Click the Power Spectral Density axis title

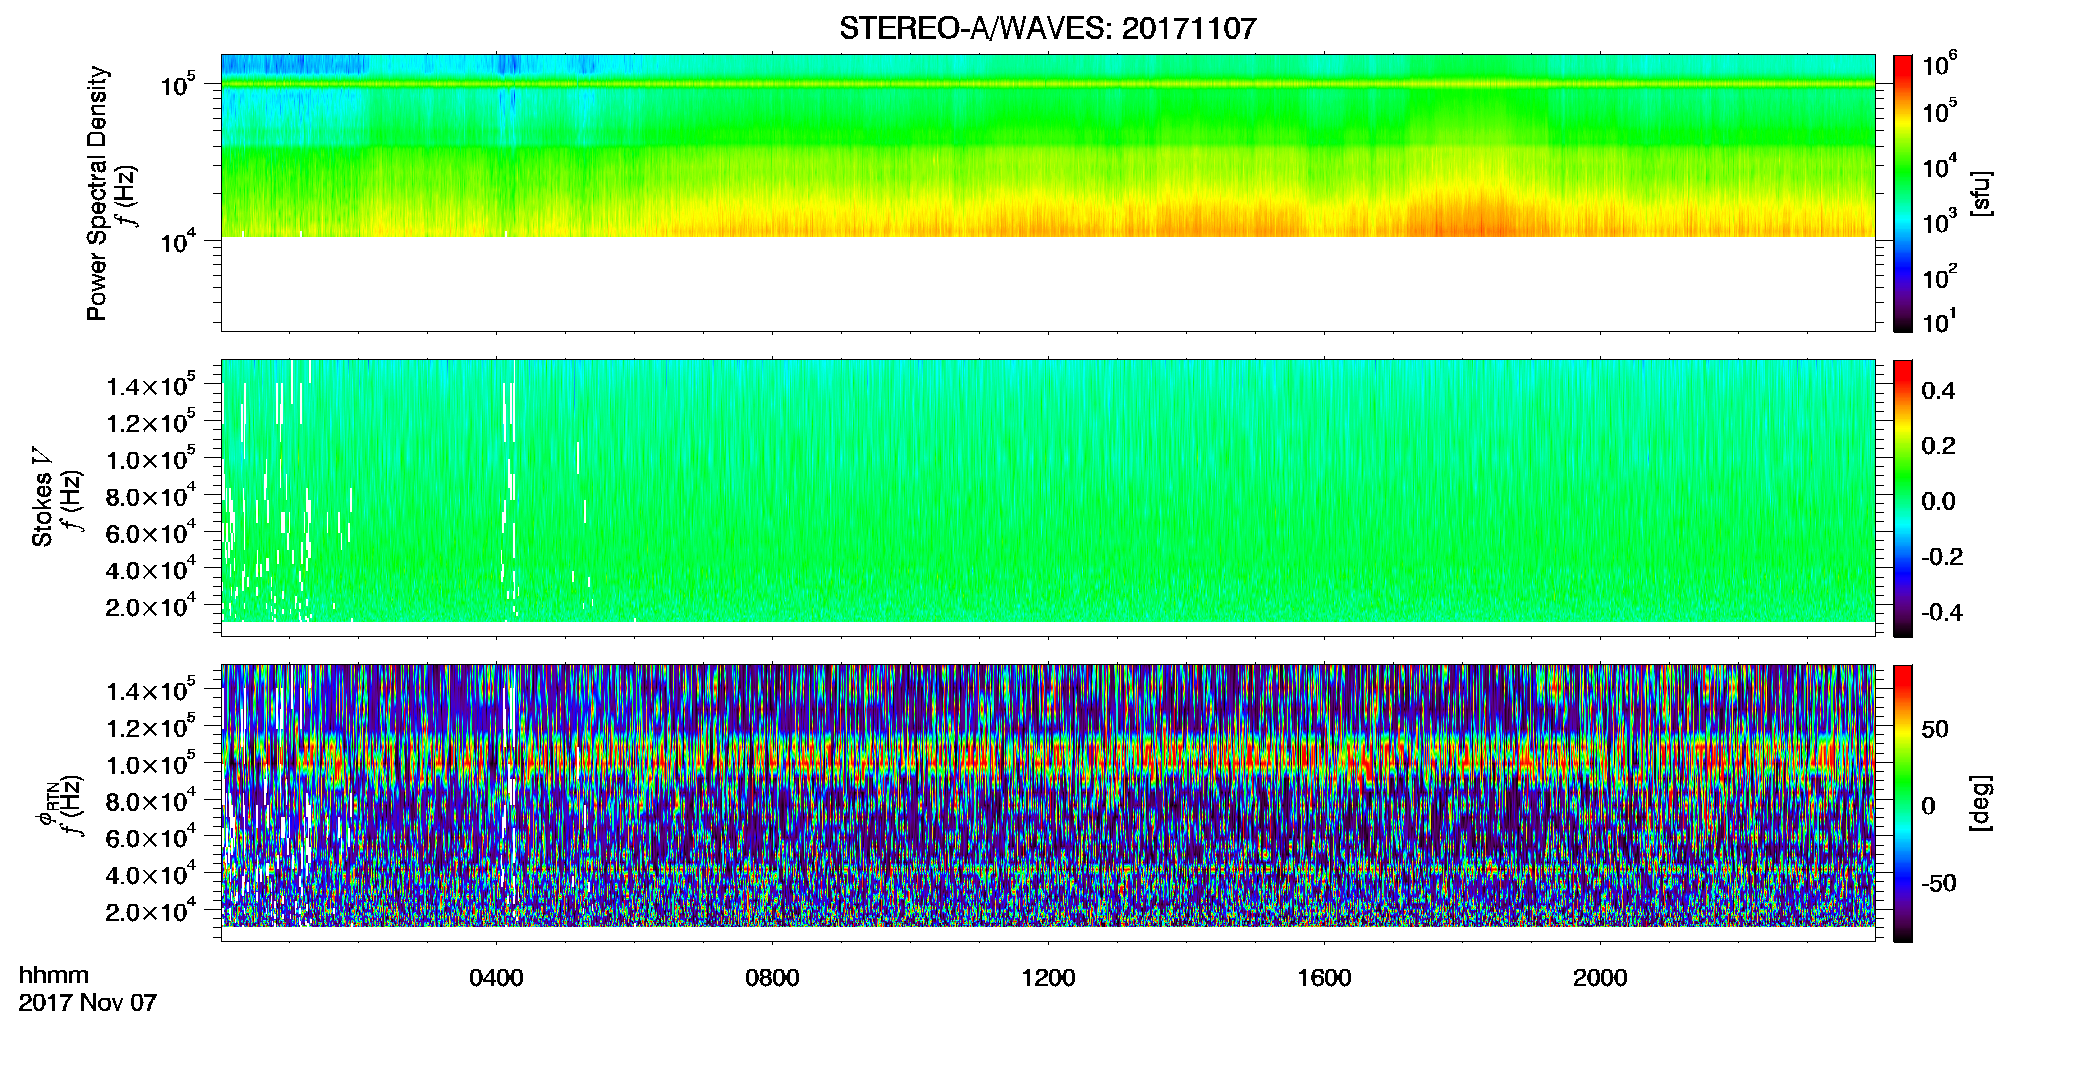tap(97, 193)
